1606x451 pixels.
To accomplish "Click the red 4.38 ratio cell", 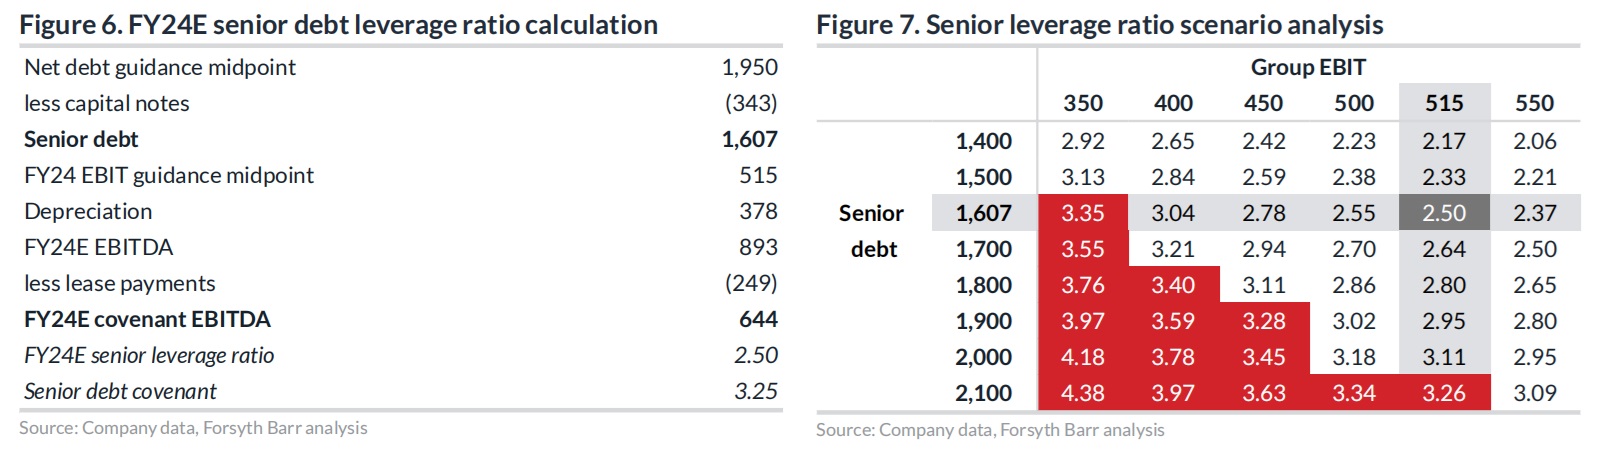I will pyautogui.click(x=1083, y=393).
